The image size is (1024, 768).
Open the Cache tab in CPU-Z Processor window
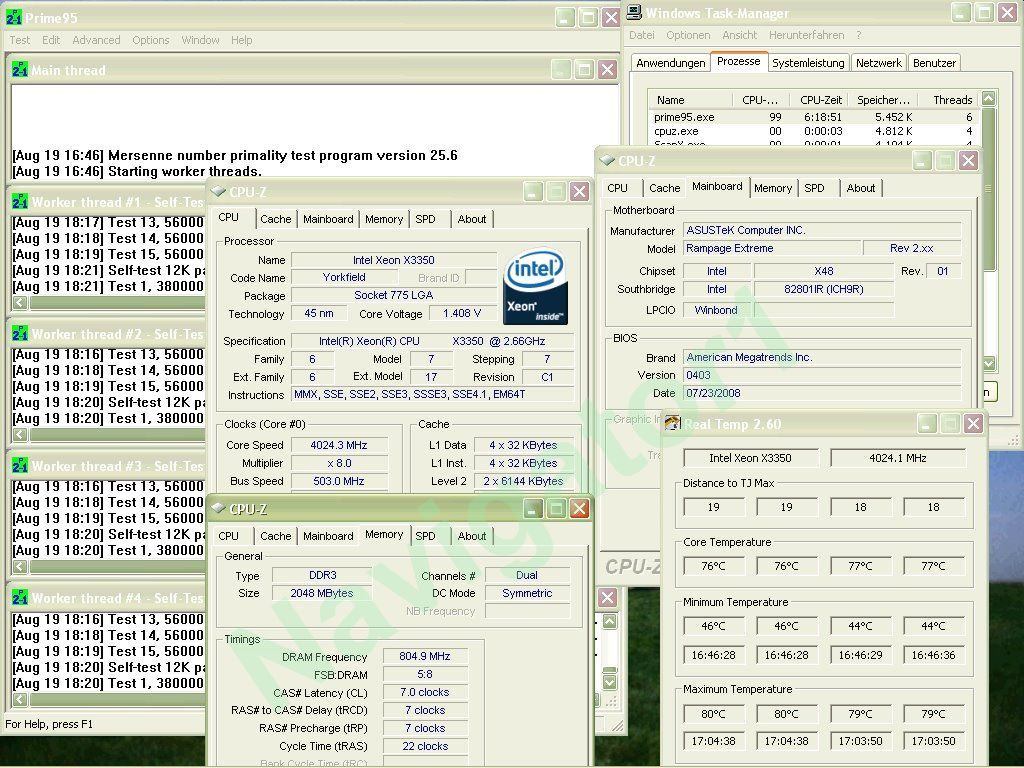276,219
